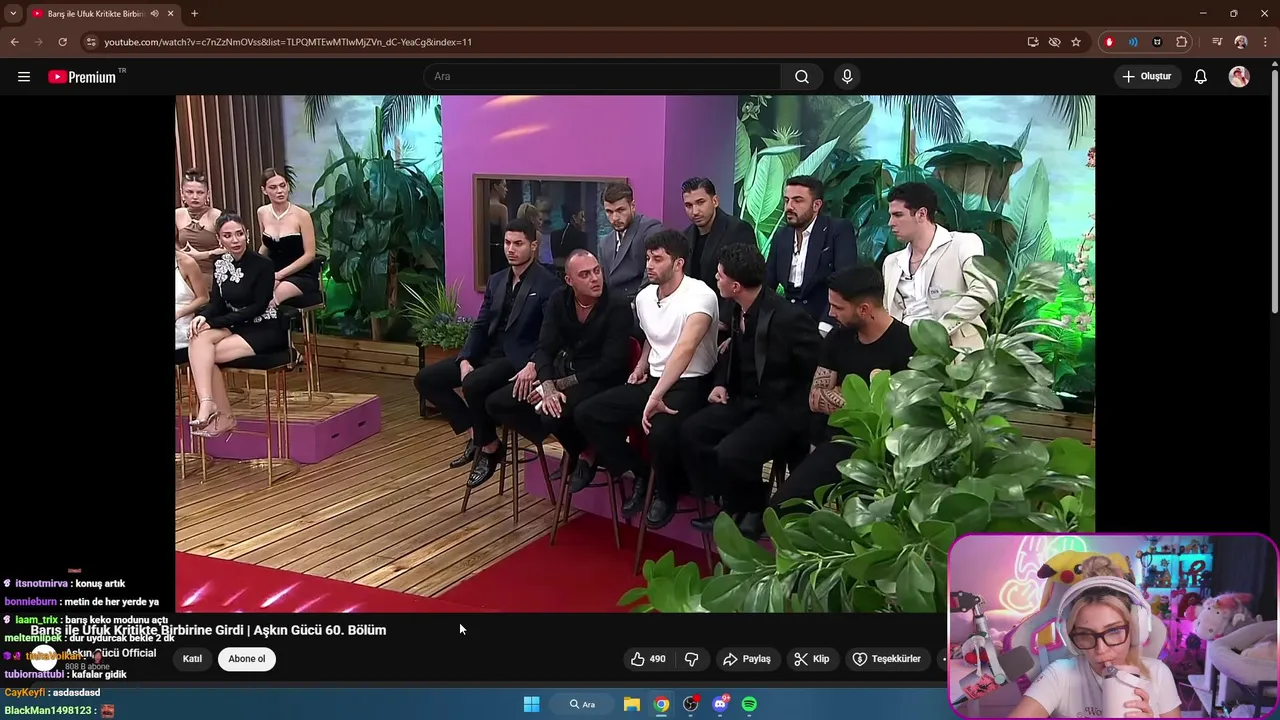Click the streamer webcam overlay
Image resolution: width=1280 pixels, height=720 pixels.
pyautogui.click(x=1112, y=626)
